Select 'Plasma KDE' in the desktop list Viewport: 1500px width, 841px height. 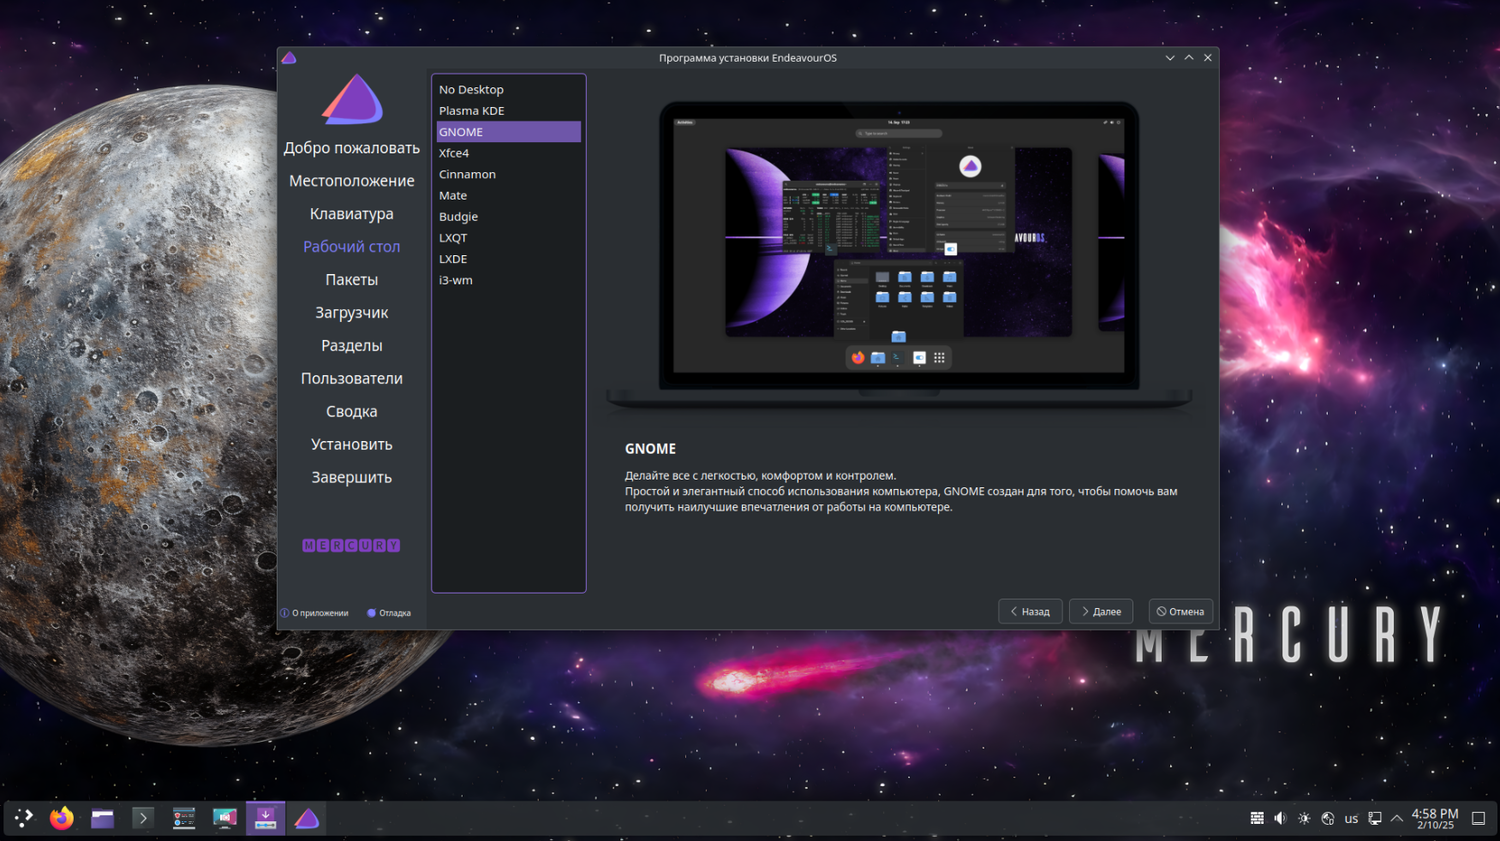(x=509, y=110)
